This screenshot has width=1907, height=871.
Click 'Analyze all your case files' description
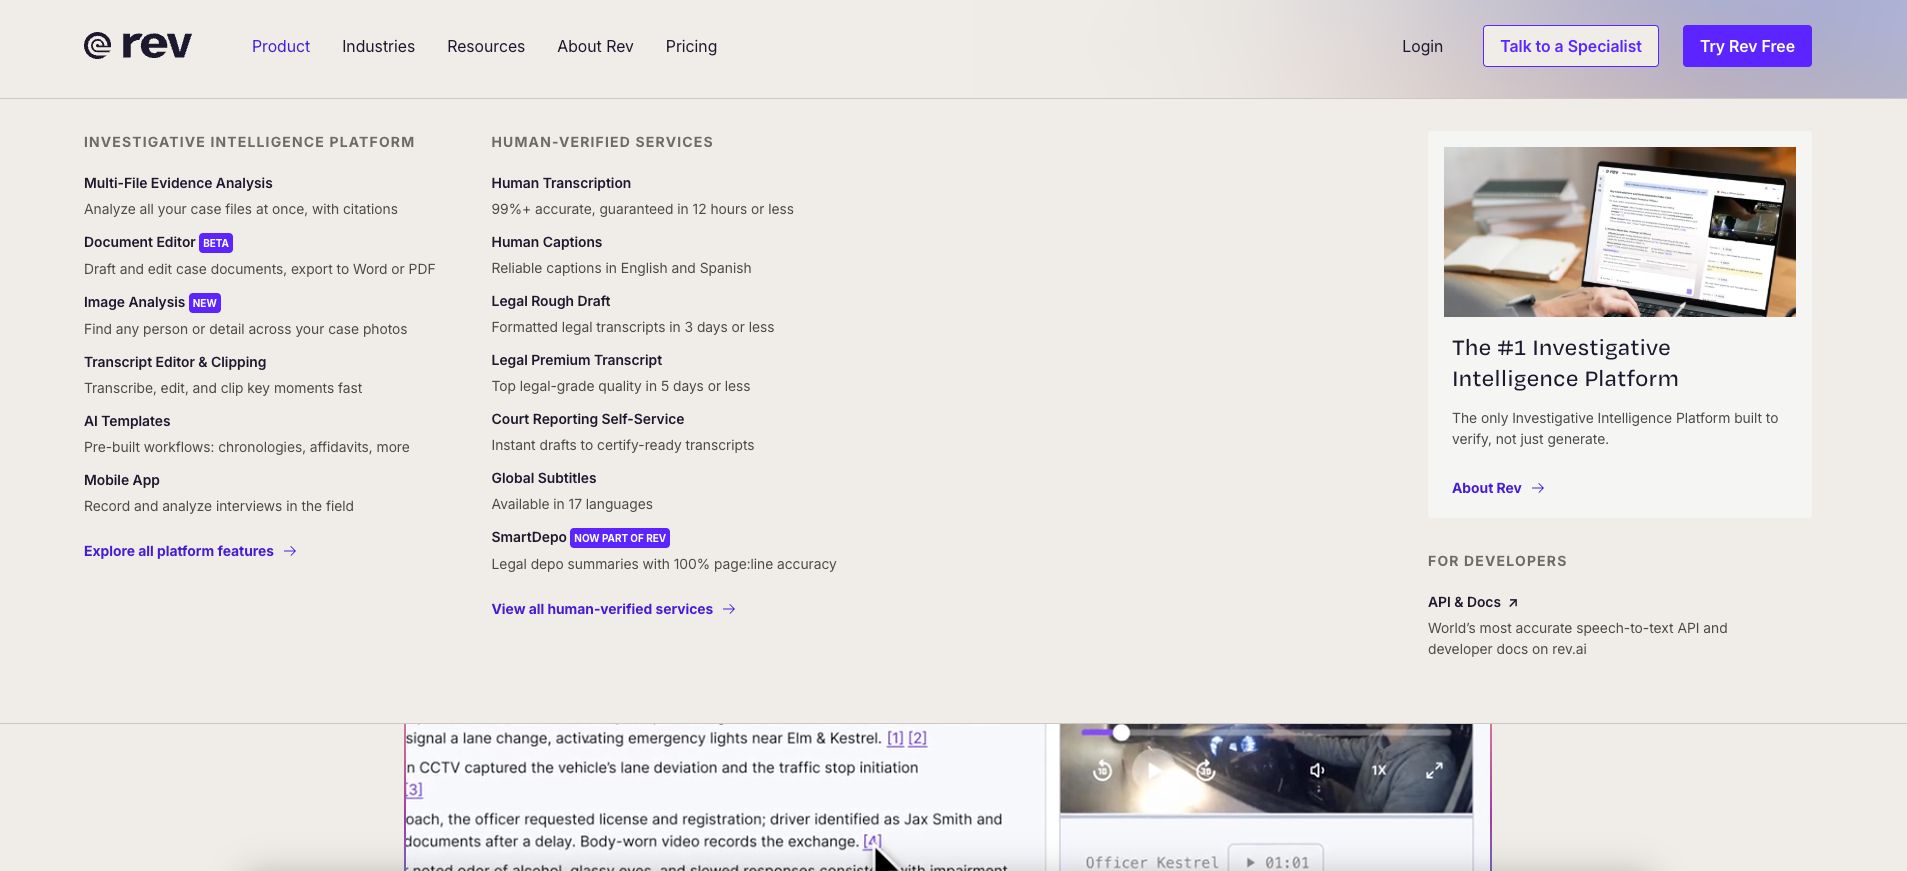click(241, 209)
